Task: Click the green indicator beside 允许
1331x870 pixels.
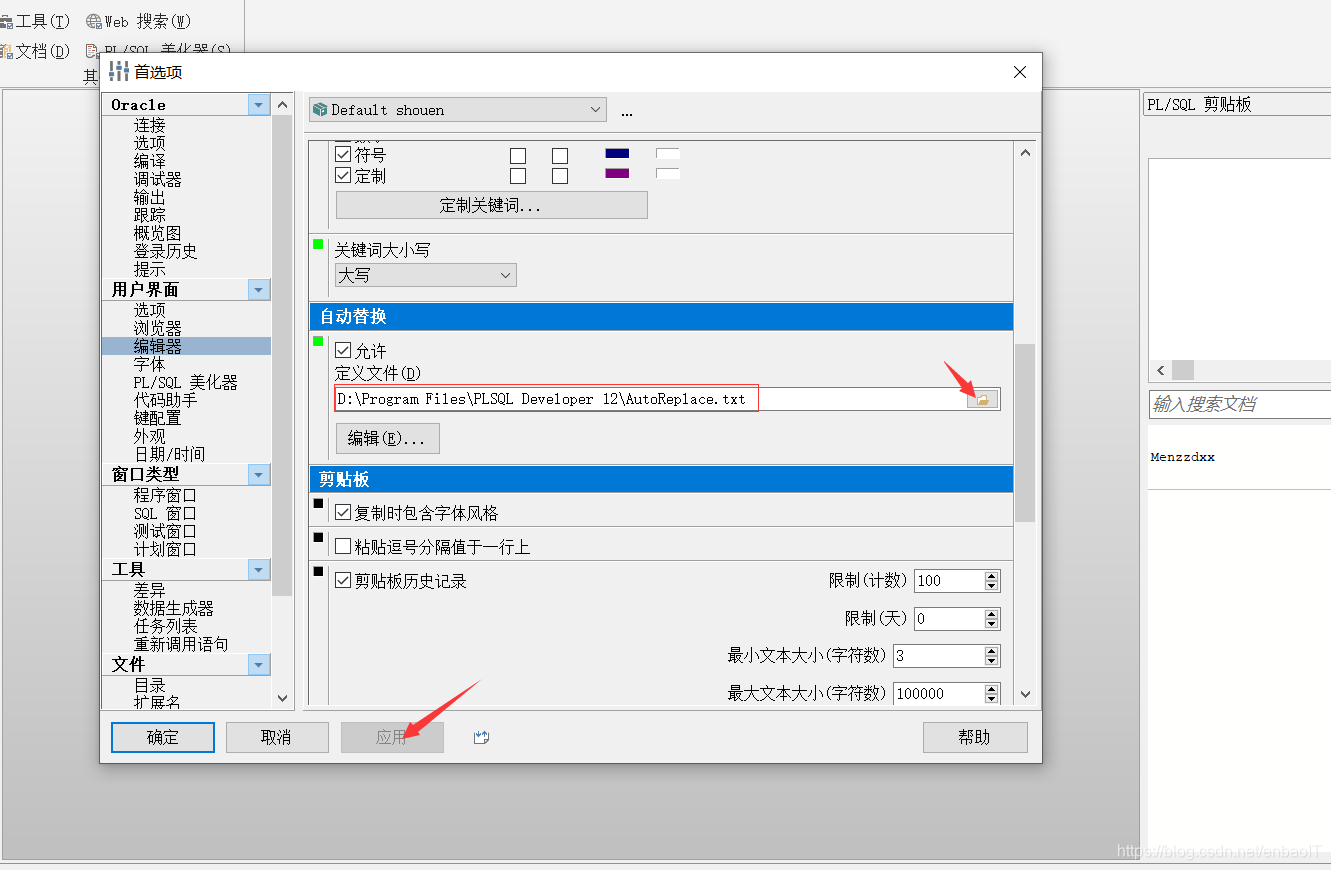Action: [319, 341]
